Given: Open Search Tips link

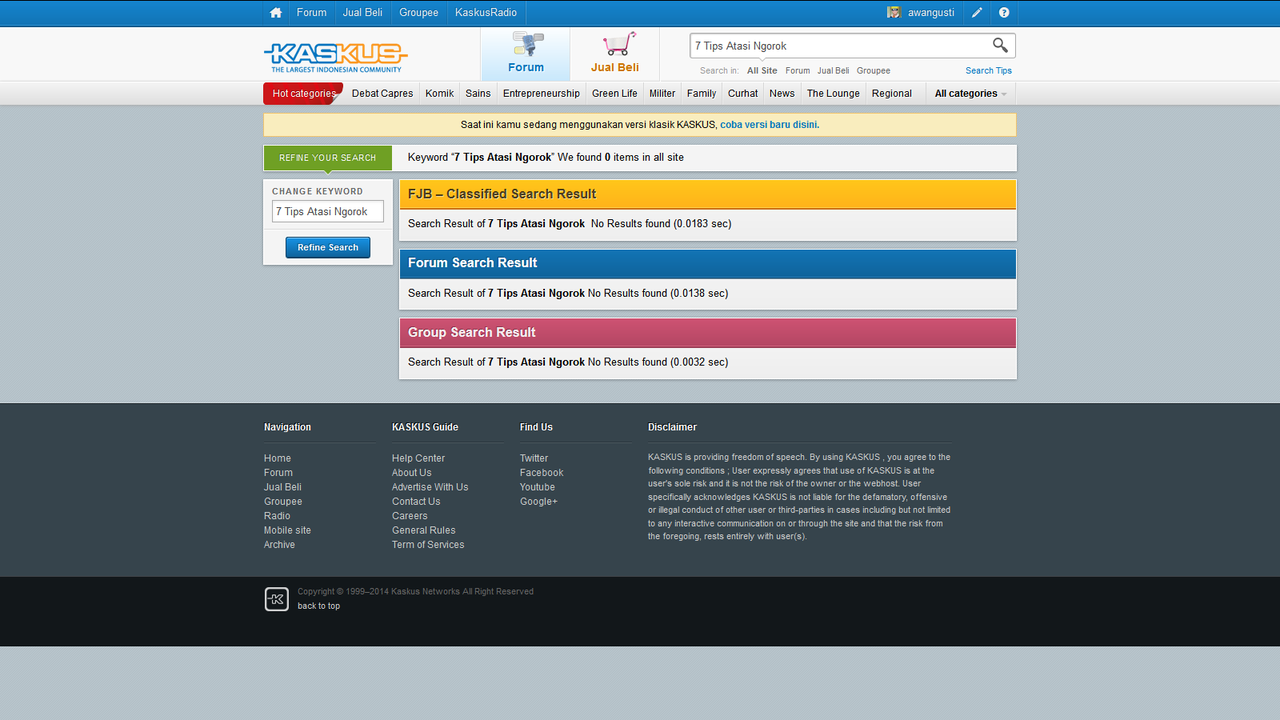Looking at the screenshot, I should click(x=989, y=71).
